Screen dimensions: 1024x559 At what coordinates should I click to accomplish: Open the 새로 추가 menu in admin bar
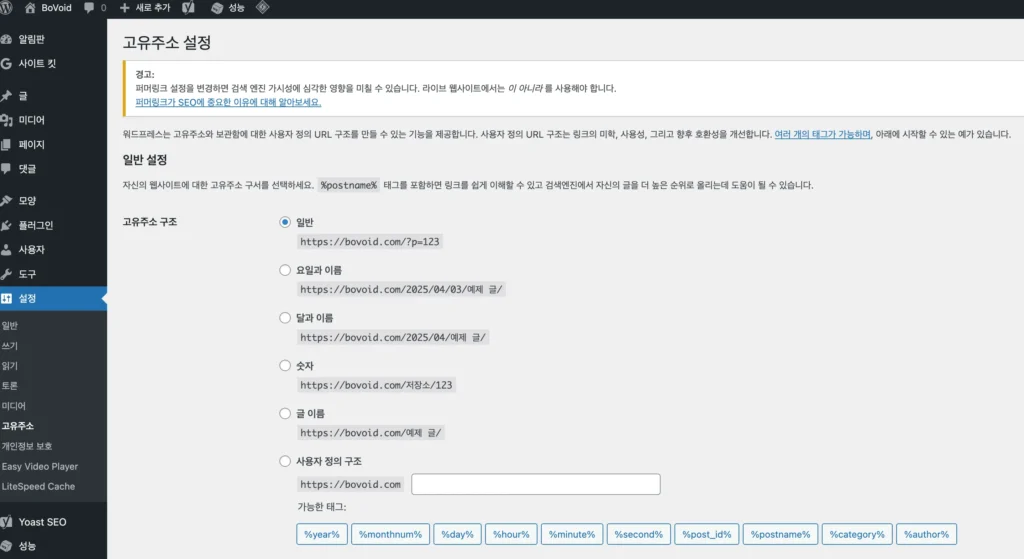pyautogui.click(x=145, y=8)
